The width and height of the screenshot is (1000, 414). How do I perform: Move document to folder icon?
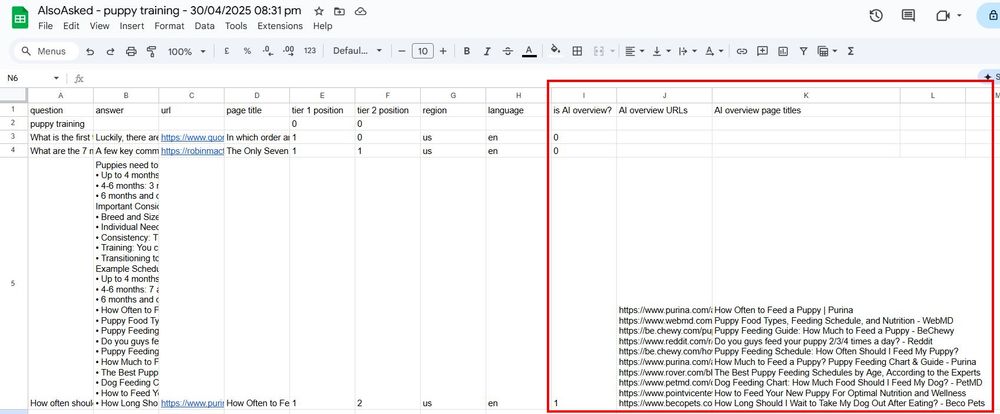339,11
